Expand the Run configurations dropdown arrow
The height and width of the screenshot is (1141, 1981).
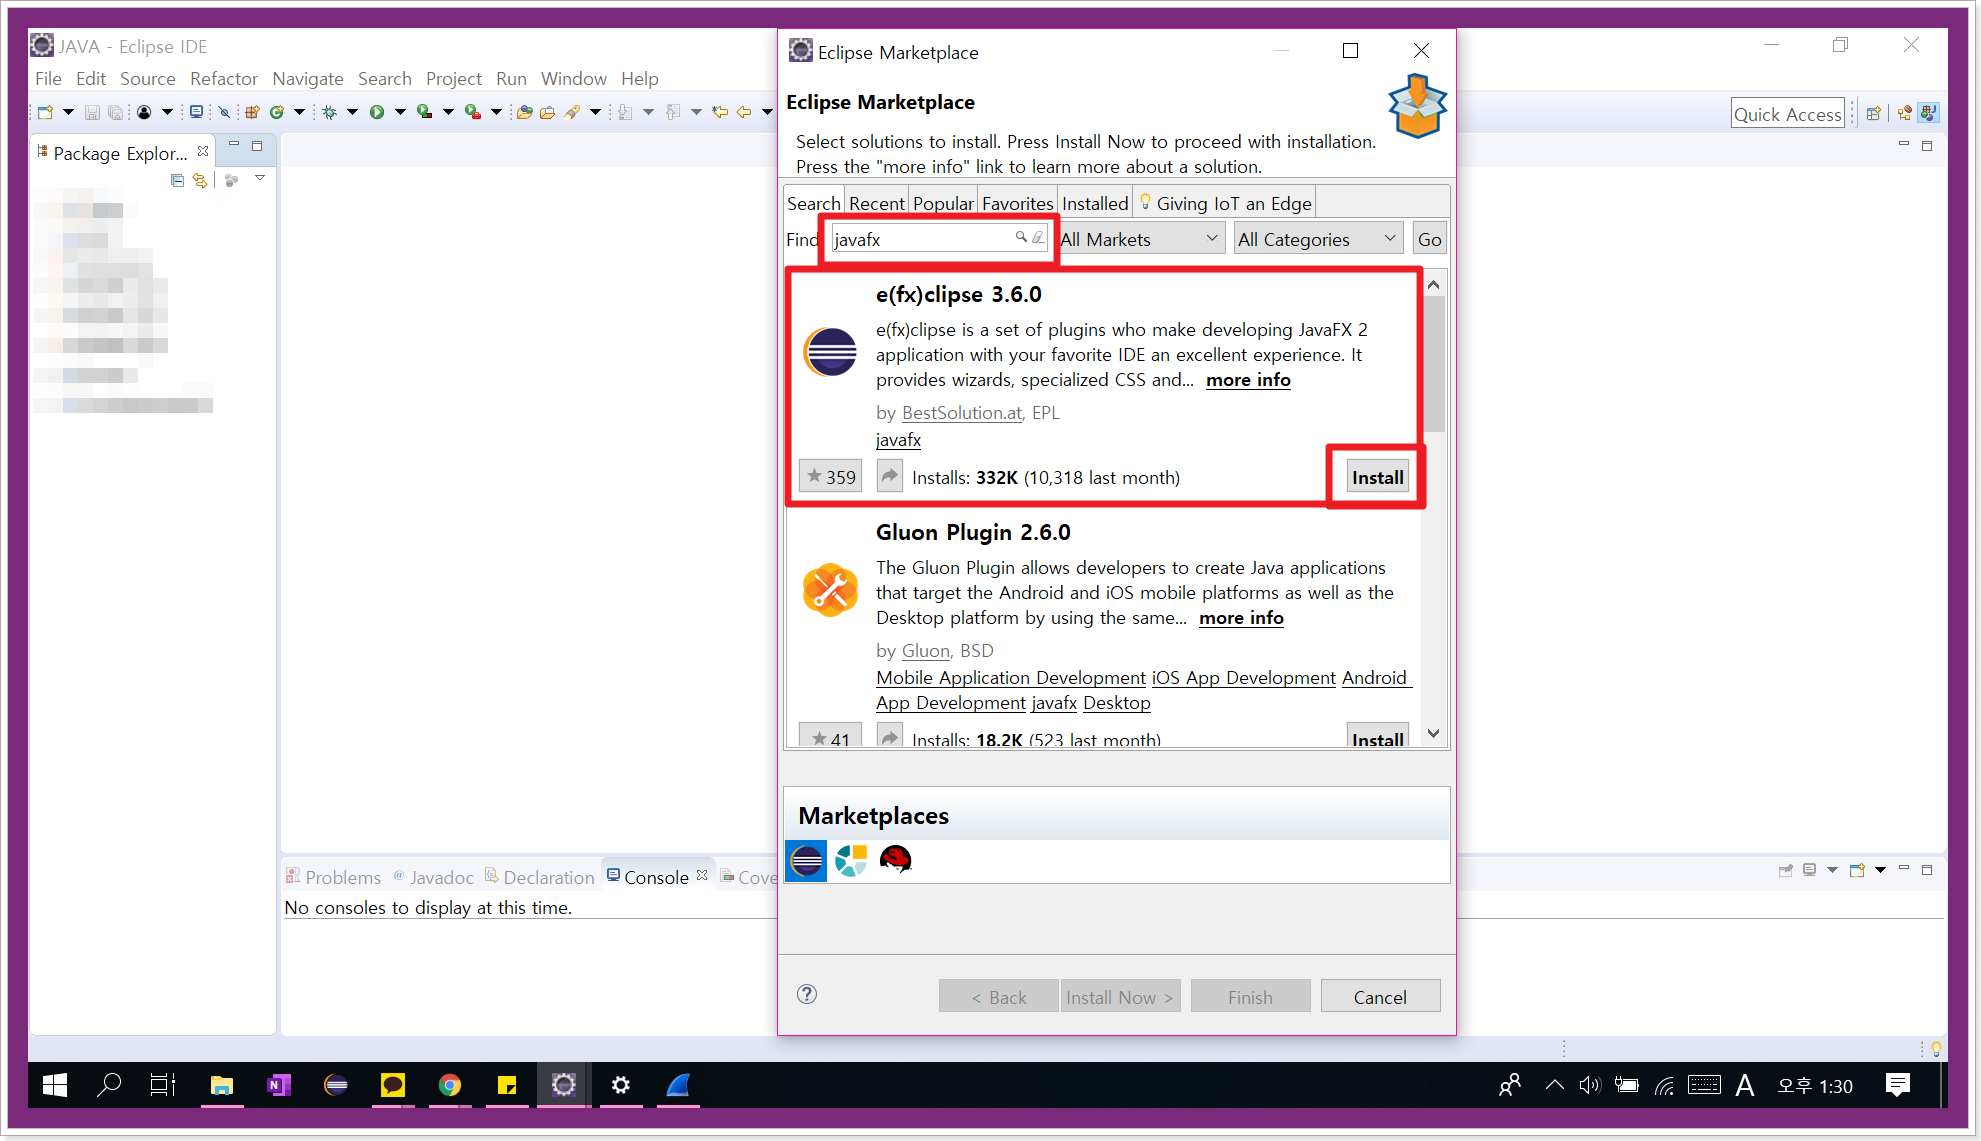400,112
